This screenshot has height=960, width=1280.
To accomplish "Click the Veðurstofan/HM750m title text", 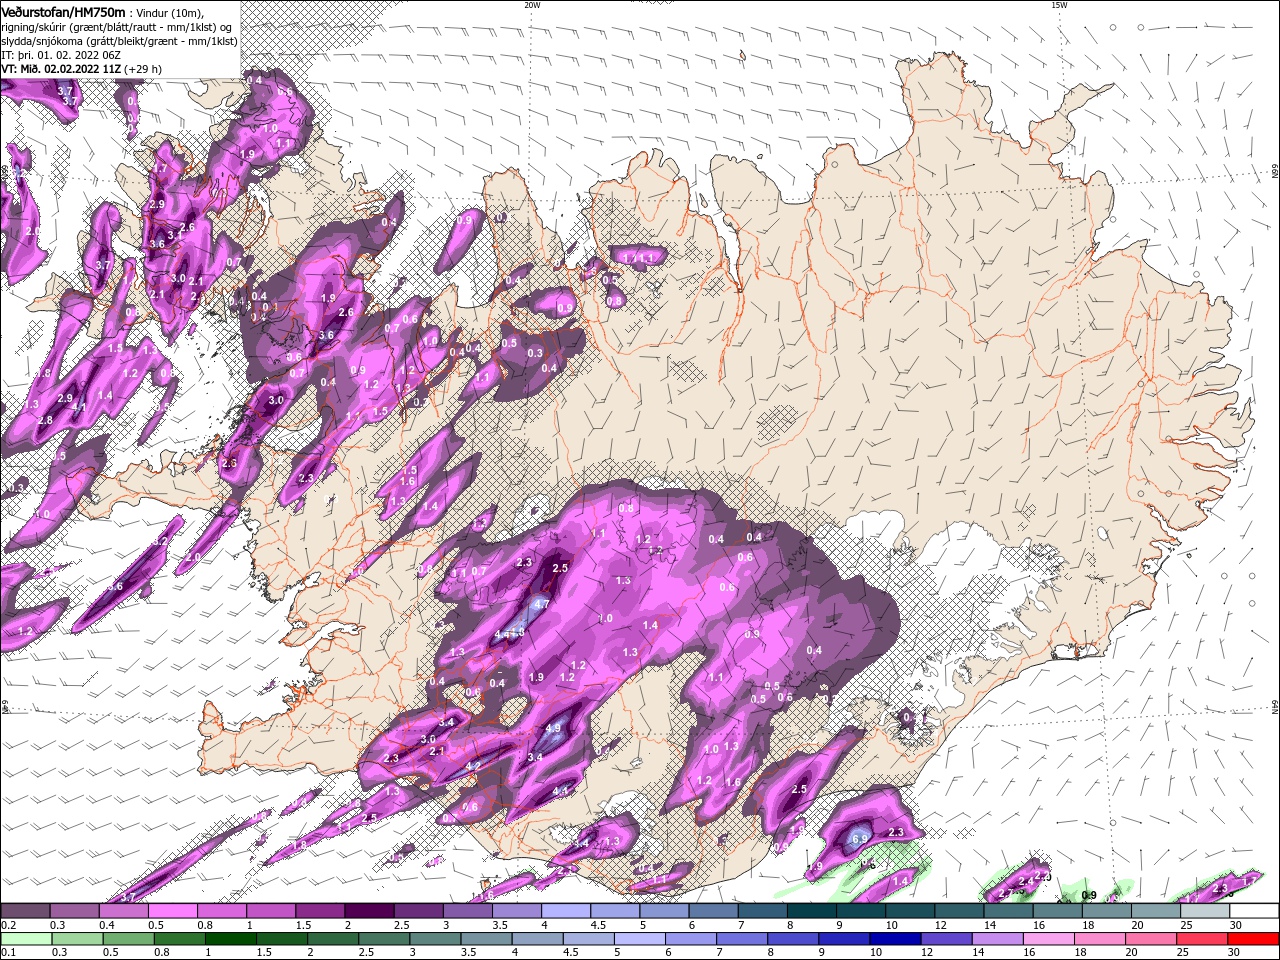I will pos(63,11).
